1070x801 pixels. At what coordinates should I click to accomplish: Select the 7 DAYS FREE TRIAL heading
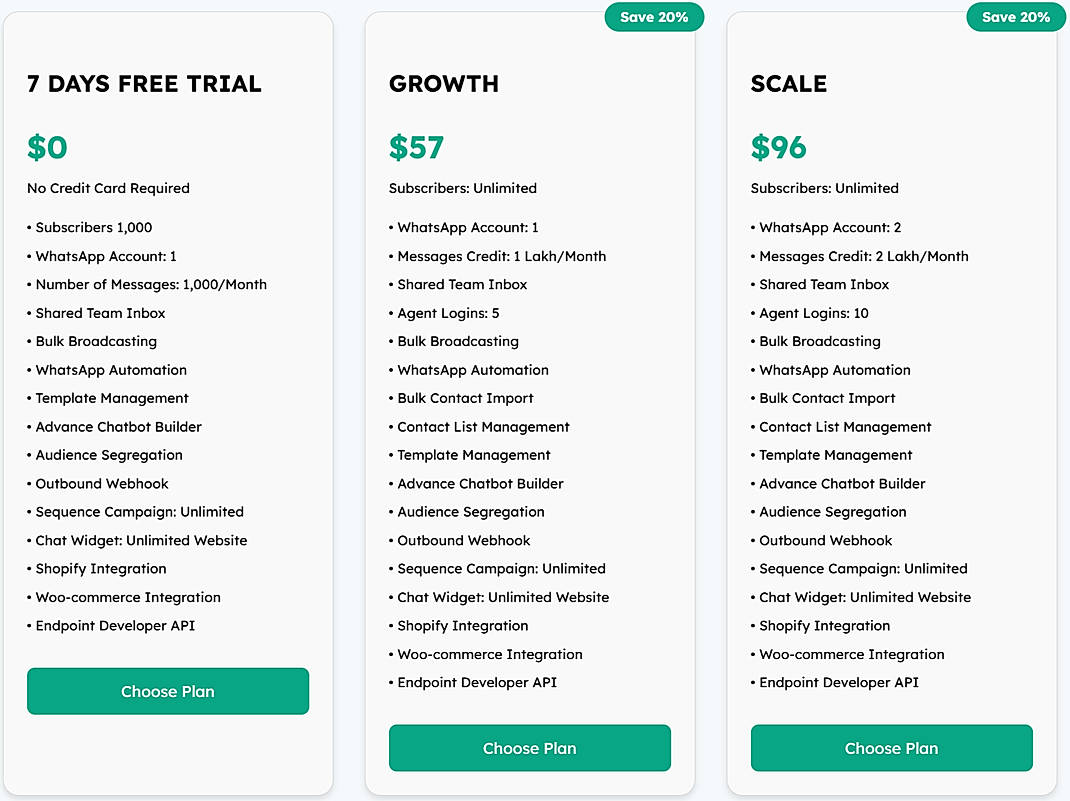click(x=144, y=84)
